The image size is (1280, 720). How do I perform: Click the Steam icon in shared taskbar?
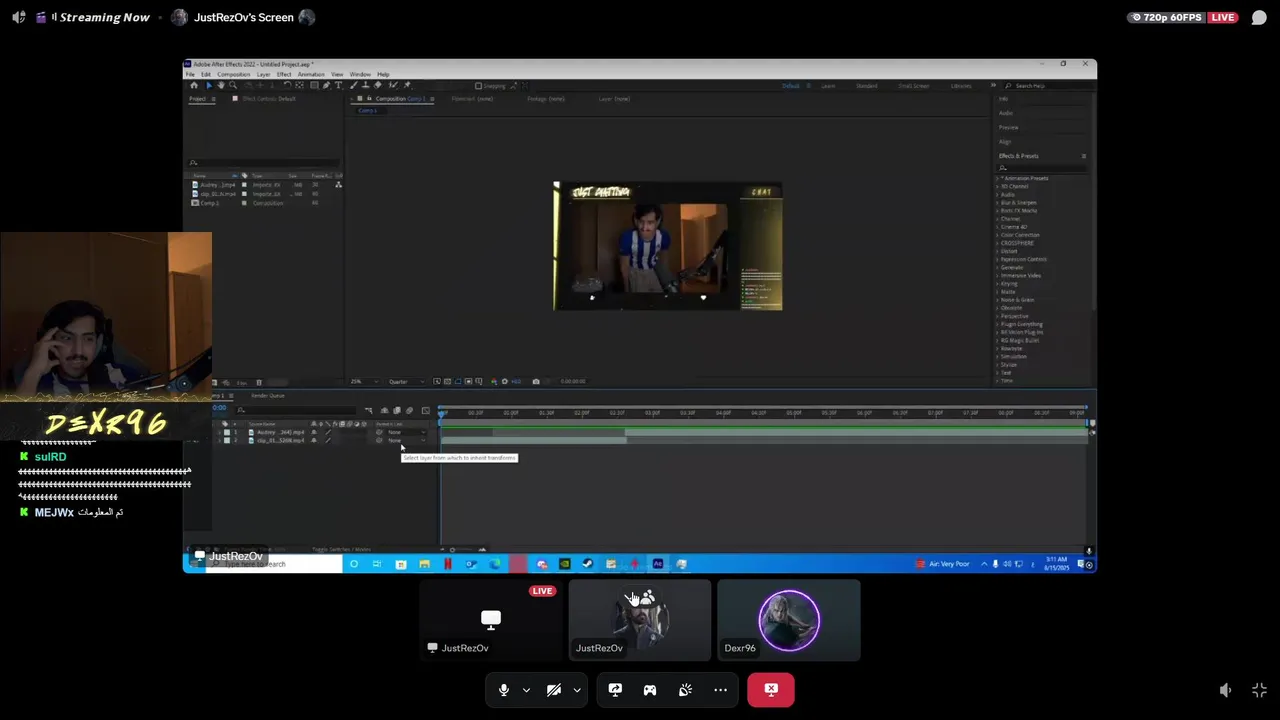tap(587, 564)
